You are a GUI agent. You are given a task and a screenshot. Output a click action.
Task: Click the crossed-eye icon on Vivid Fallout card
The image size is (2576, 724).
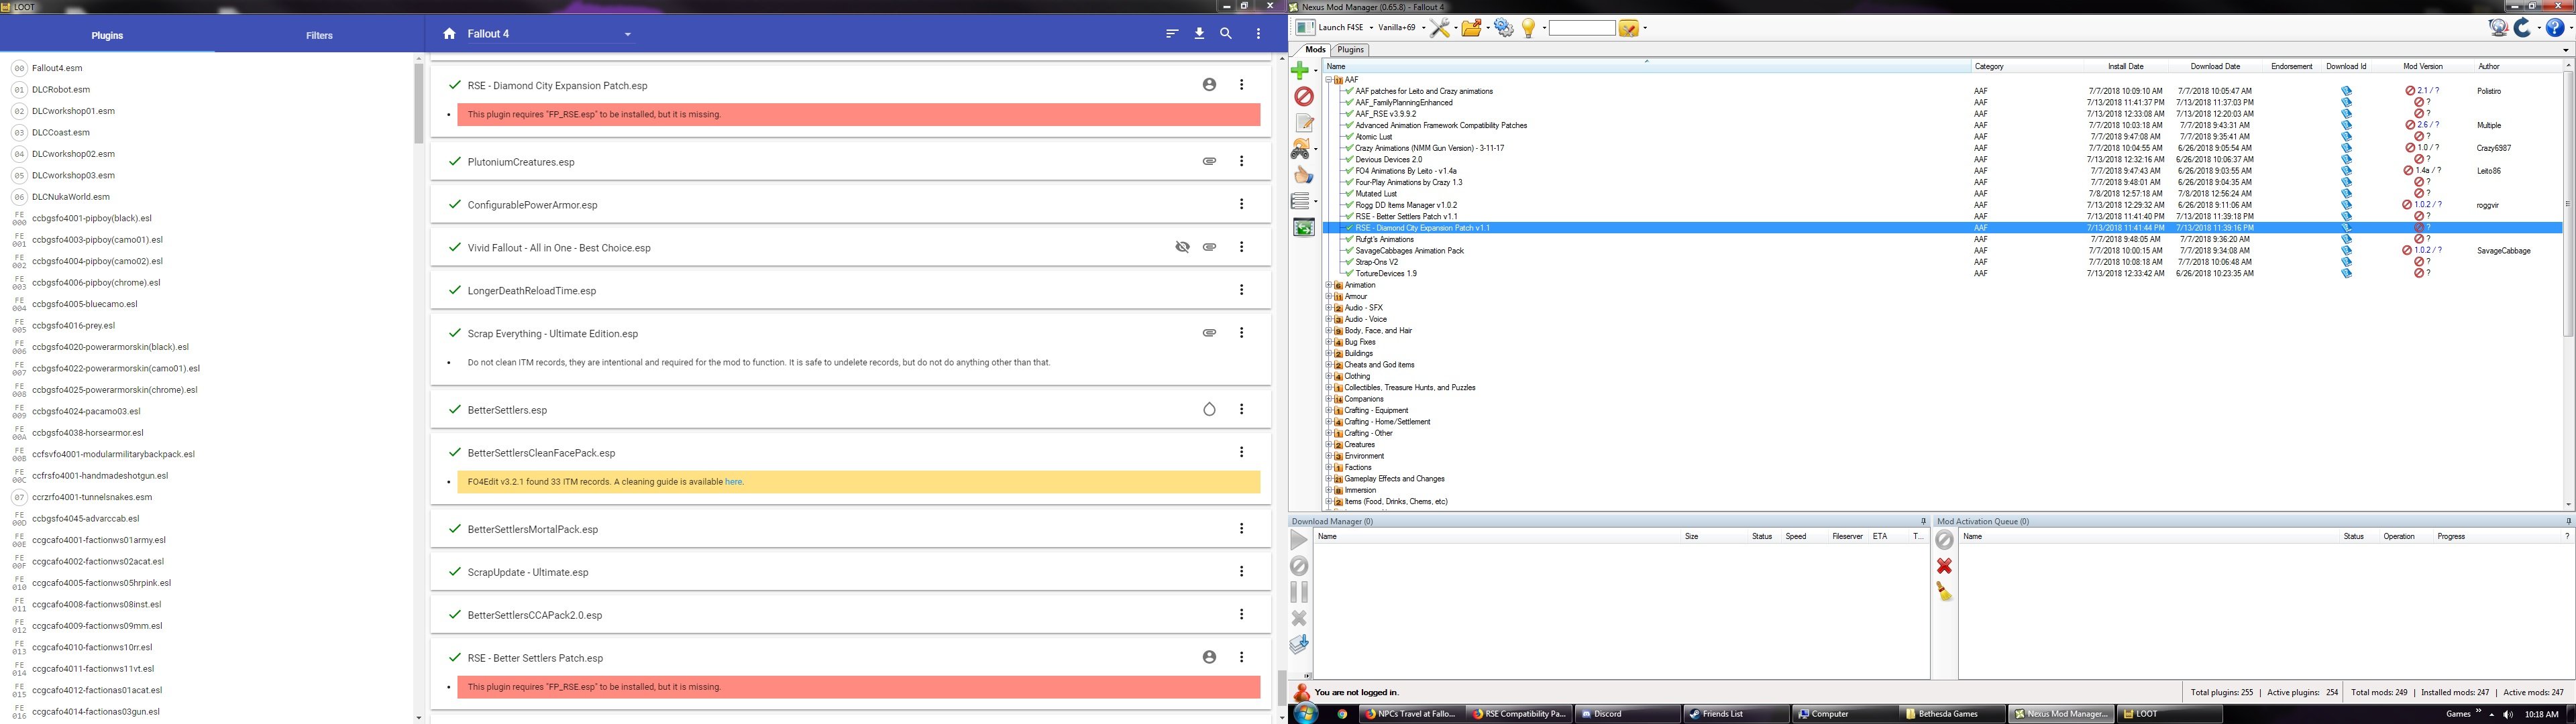coord(1182,247)
